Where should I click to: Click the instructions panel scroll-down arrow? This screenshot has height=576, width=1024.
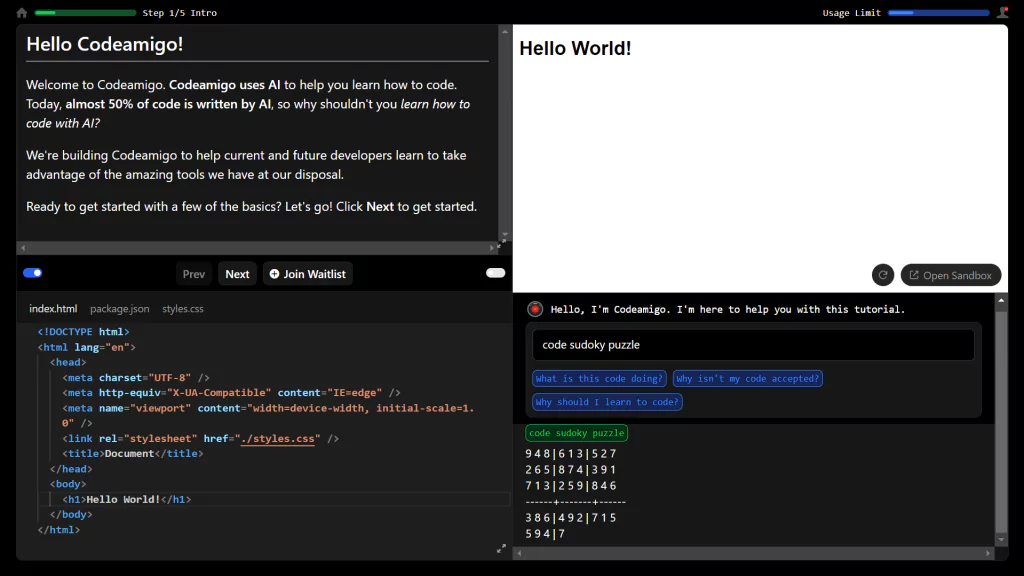click(505, 234)
